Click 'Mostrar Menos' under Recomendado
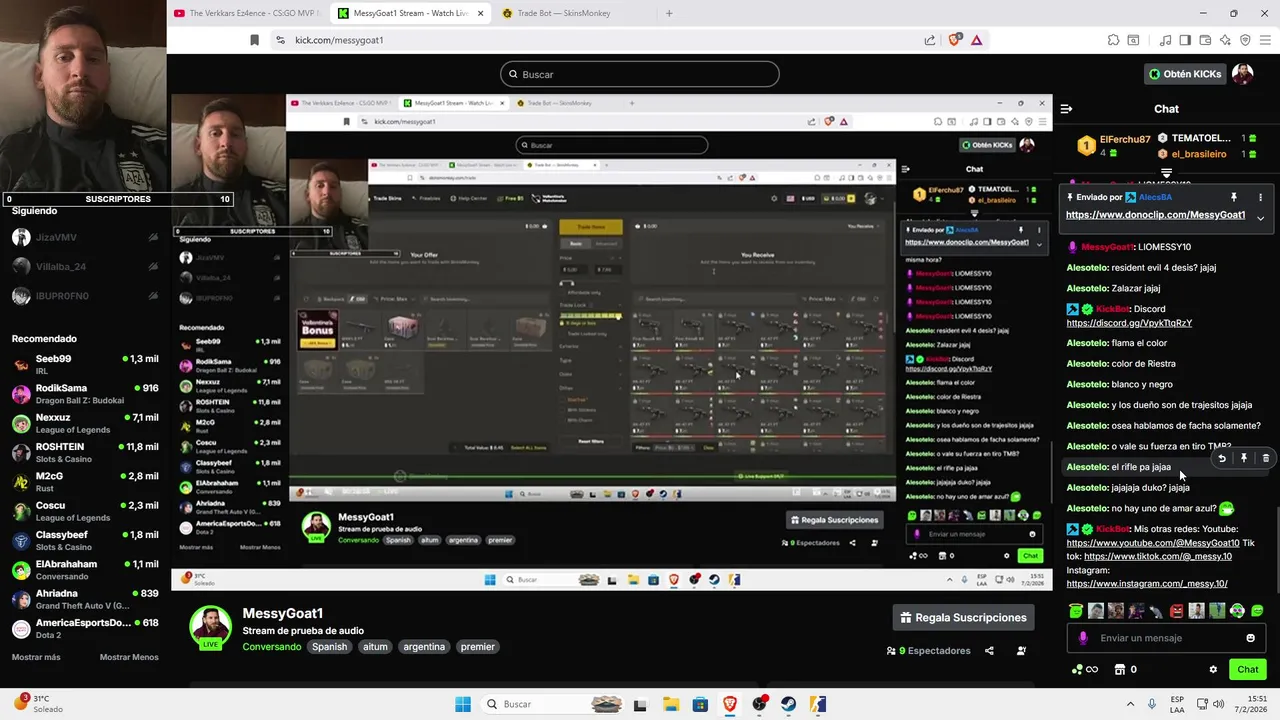The height and width of the screenshot is (720, 1280). tap(129, 657)
